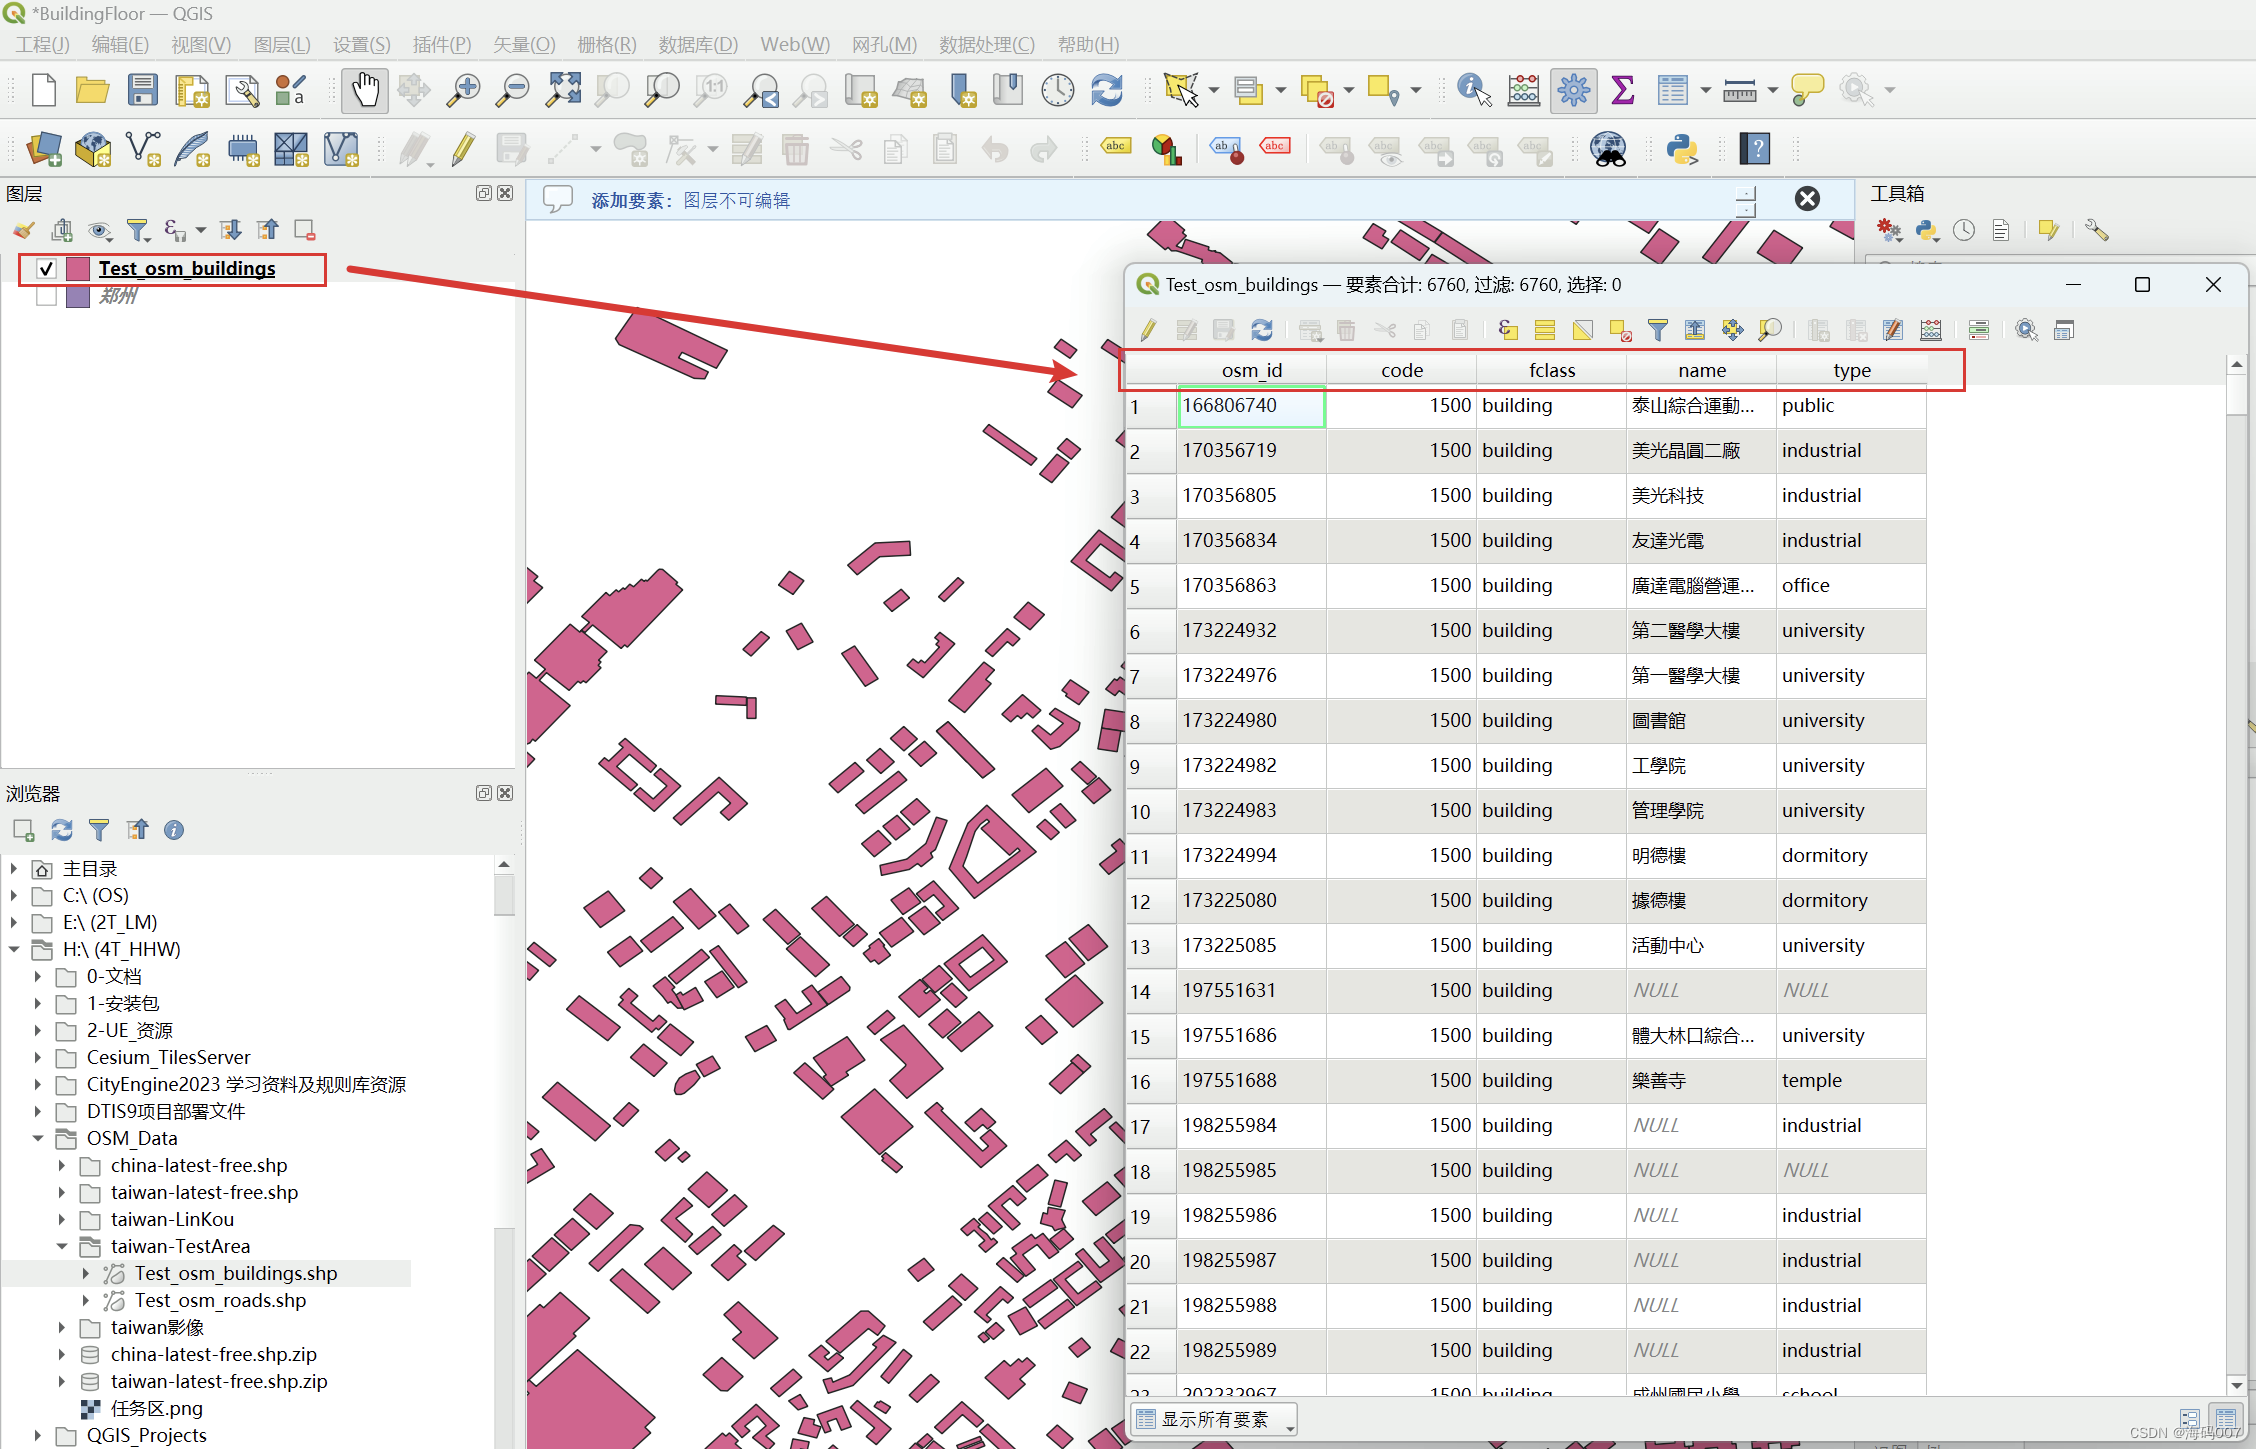Collapse the OSM_Data folder
Image resolution: width=2256 pixels, height=1449 pixels.
point(38,1138)
